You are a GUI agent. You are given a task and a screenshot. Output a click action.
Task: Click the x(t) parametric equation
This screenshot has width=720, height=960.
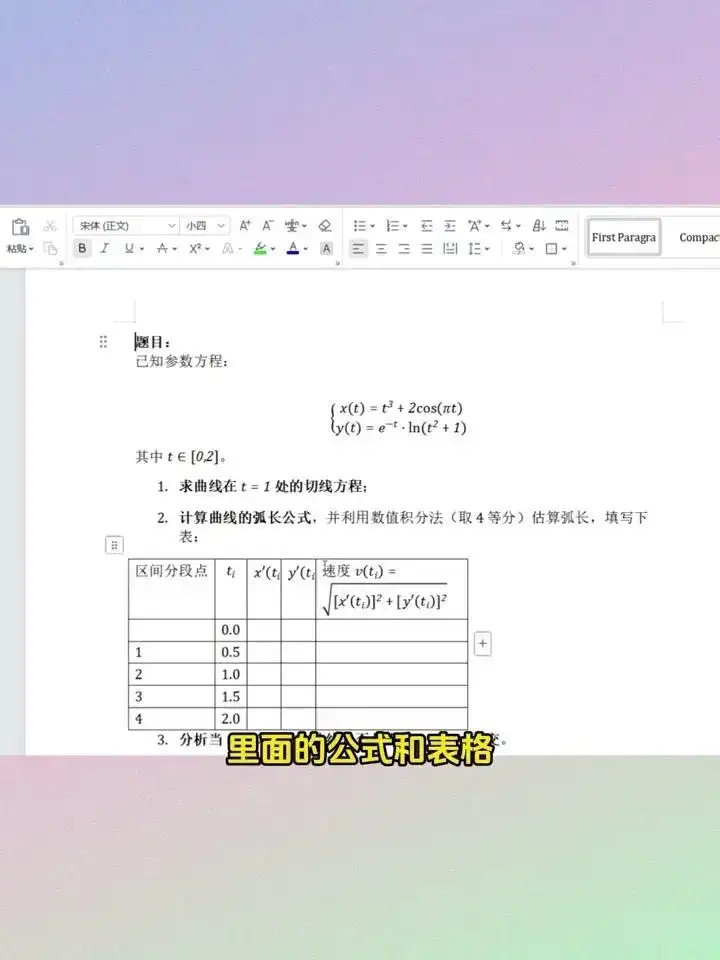(x=401, y=408)
